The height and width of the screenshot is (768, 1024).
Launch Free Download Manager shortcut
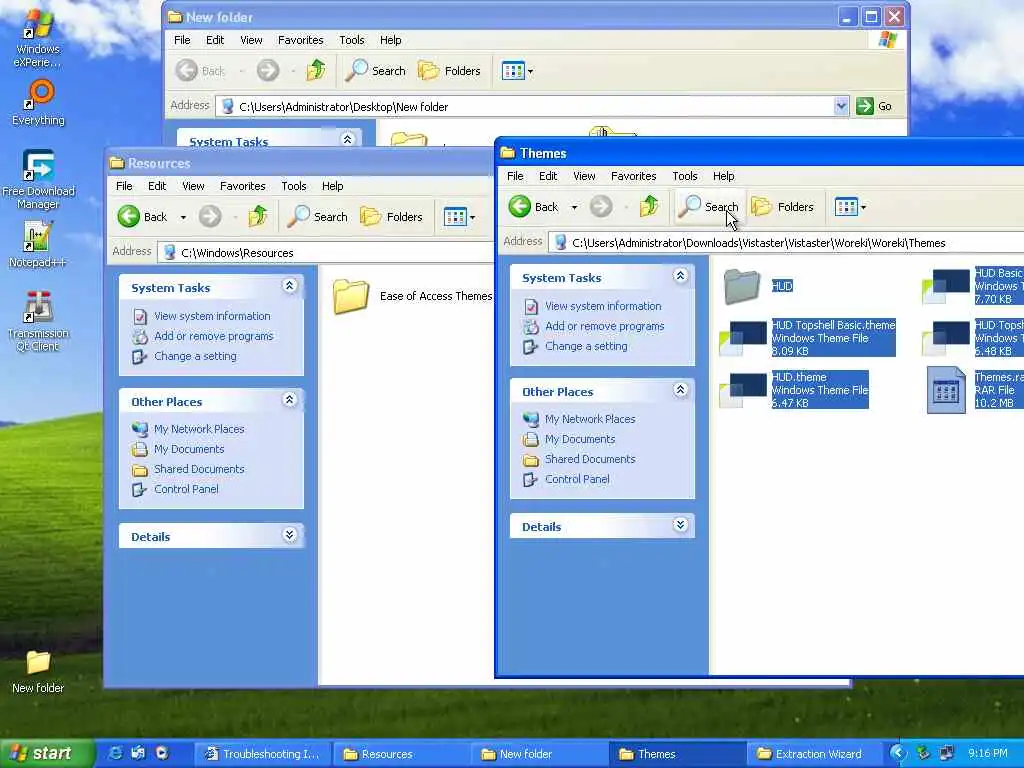tap(38, 179)
